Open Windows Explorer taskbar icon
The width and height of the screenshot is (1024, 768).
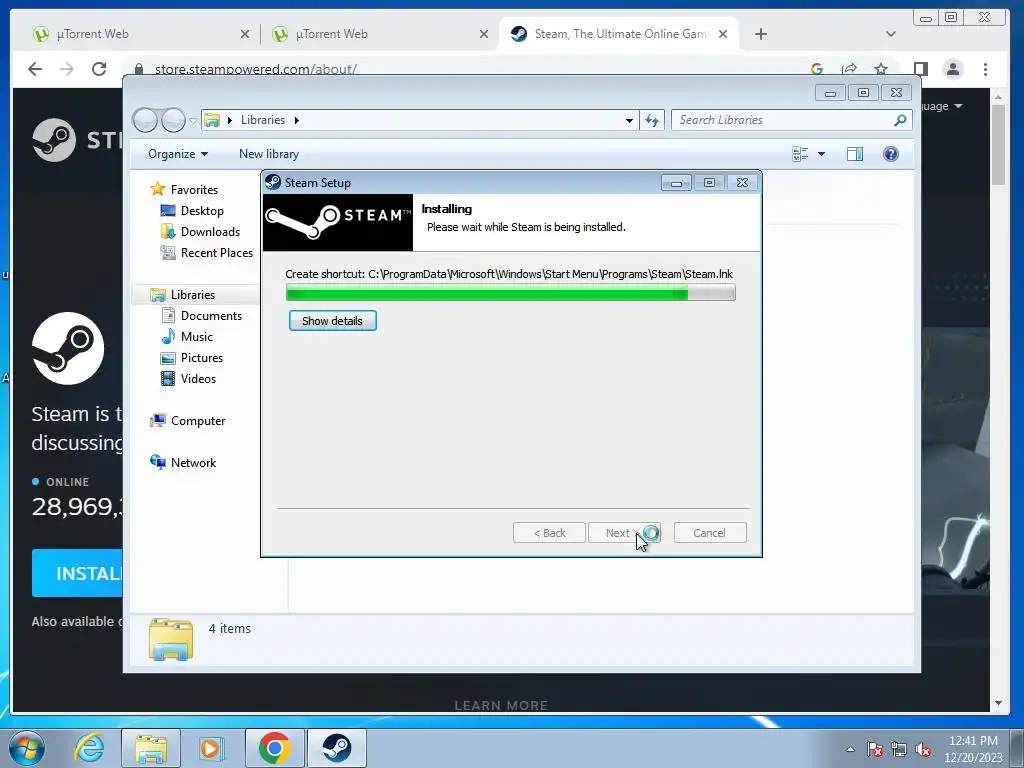point(150,748)
